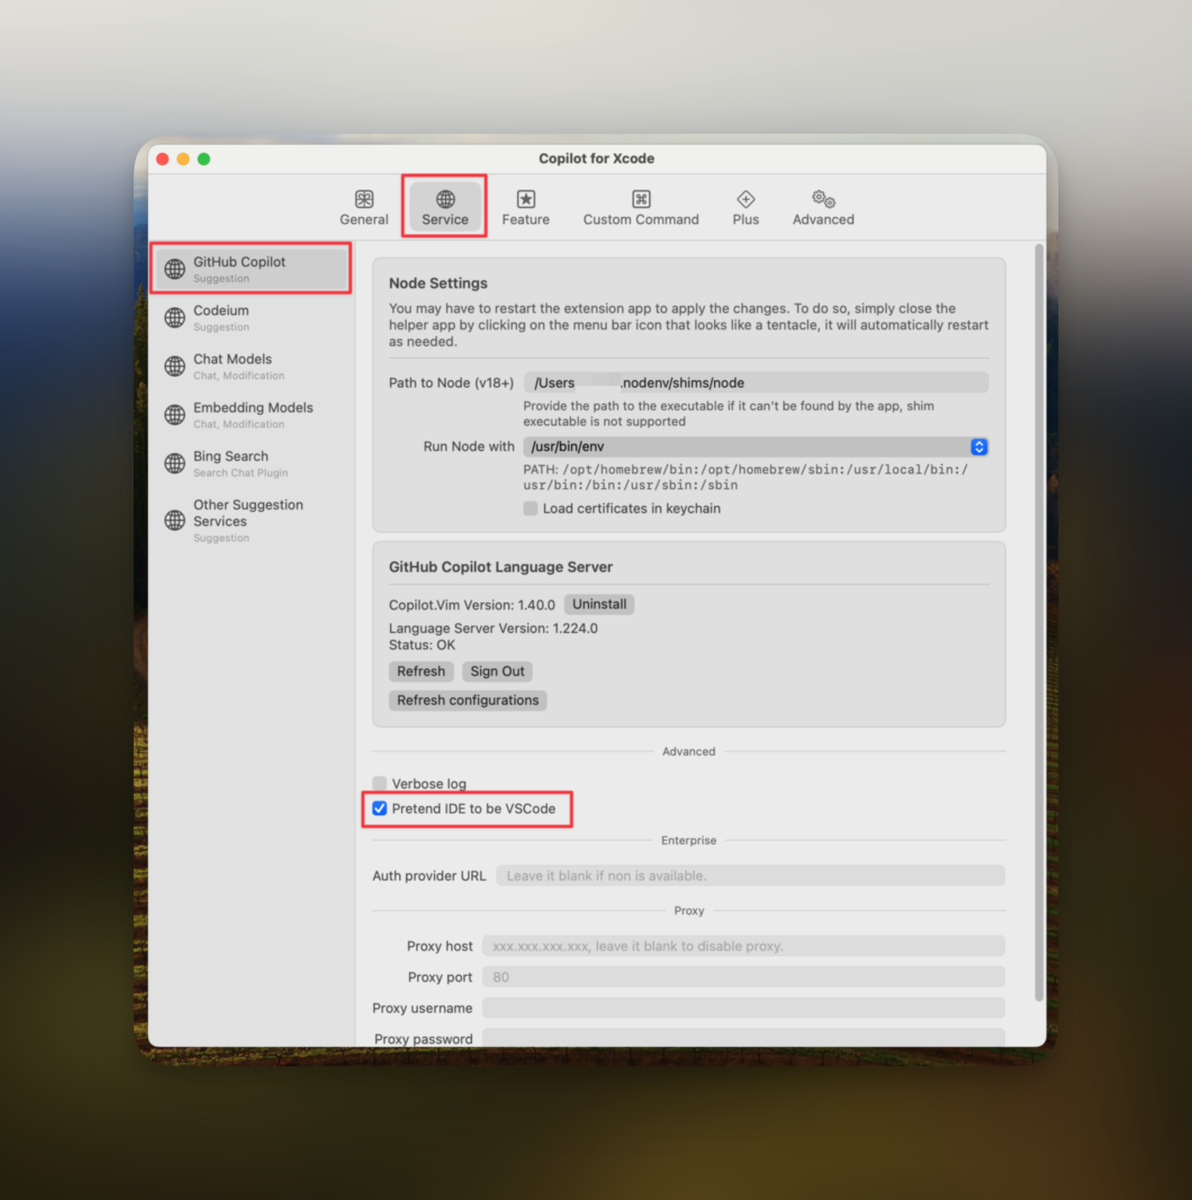
Task: Click the Node Settings heading
Action: click(x=438, y=283)
